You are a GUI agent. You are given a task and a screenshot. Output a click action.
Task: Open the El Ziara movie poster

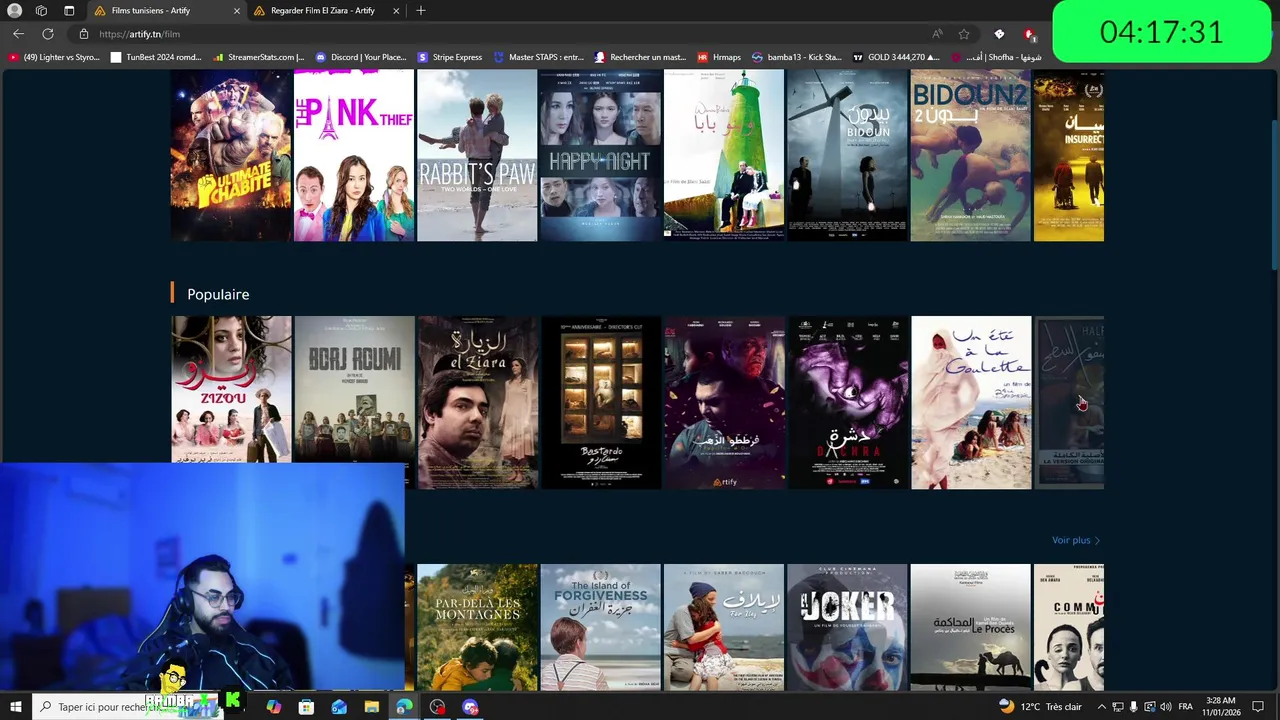(x=477, y=402)
